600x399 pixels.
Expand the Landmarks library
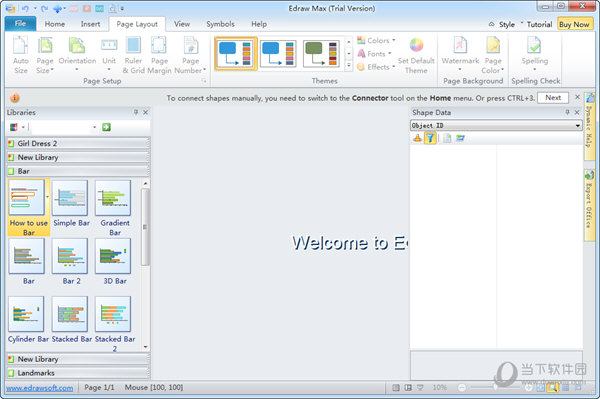[x=78, y=373]
